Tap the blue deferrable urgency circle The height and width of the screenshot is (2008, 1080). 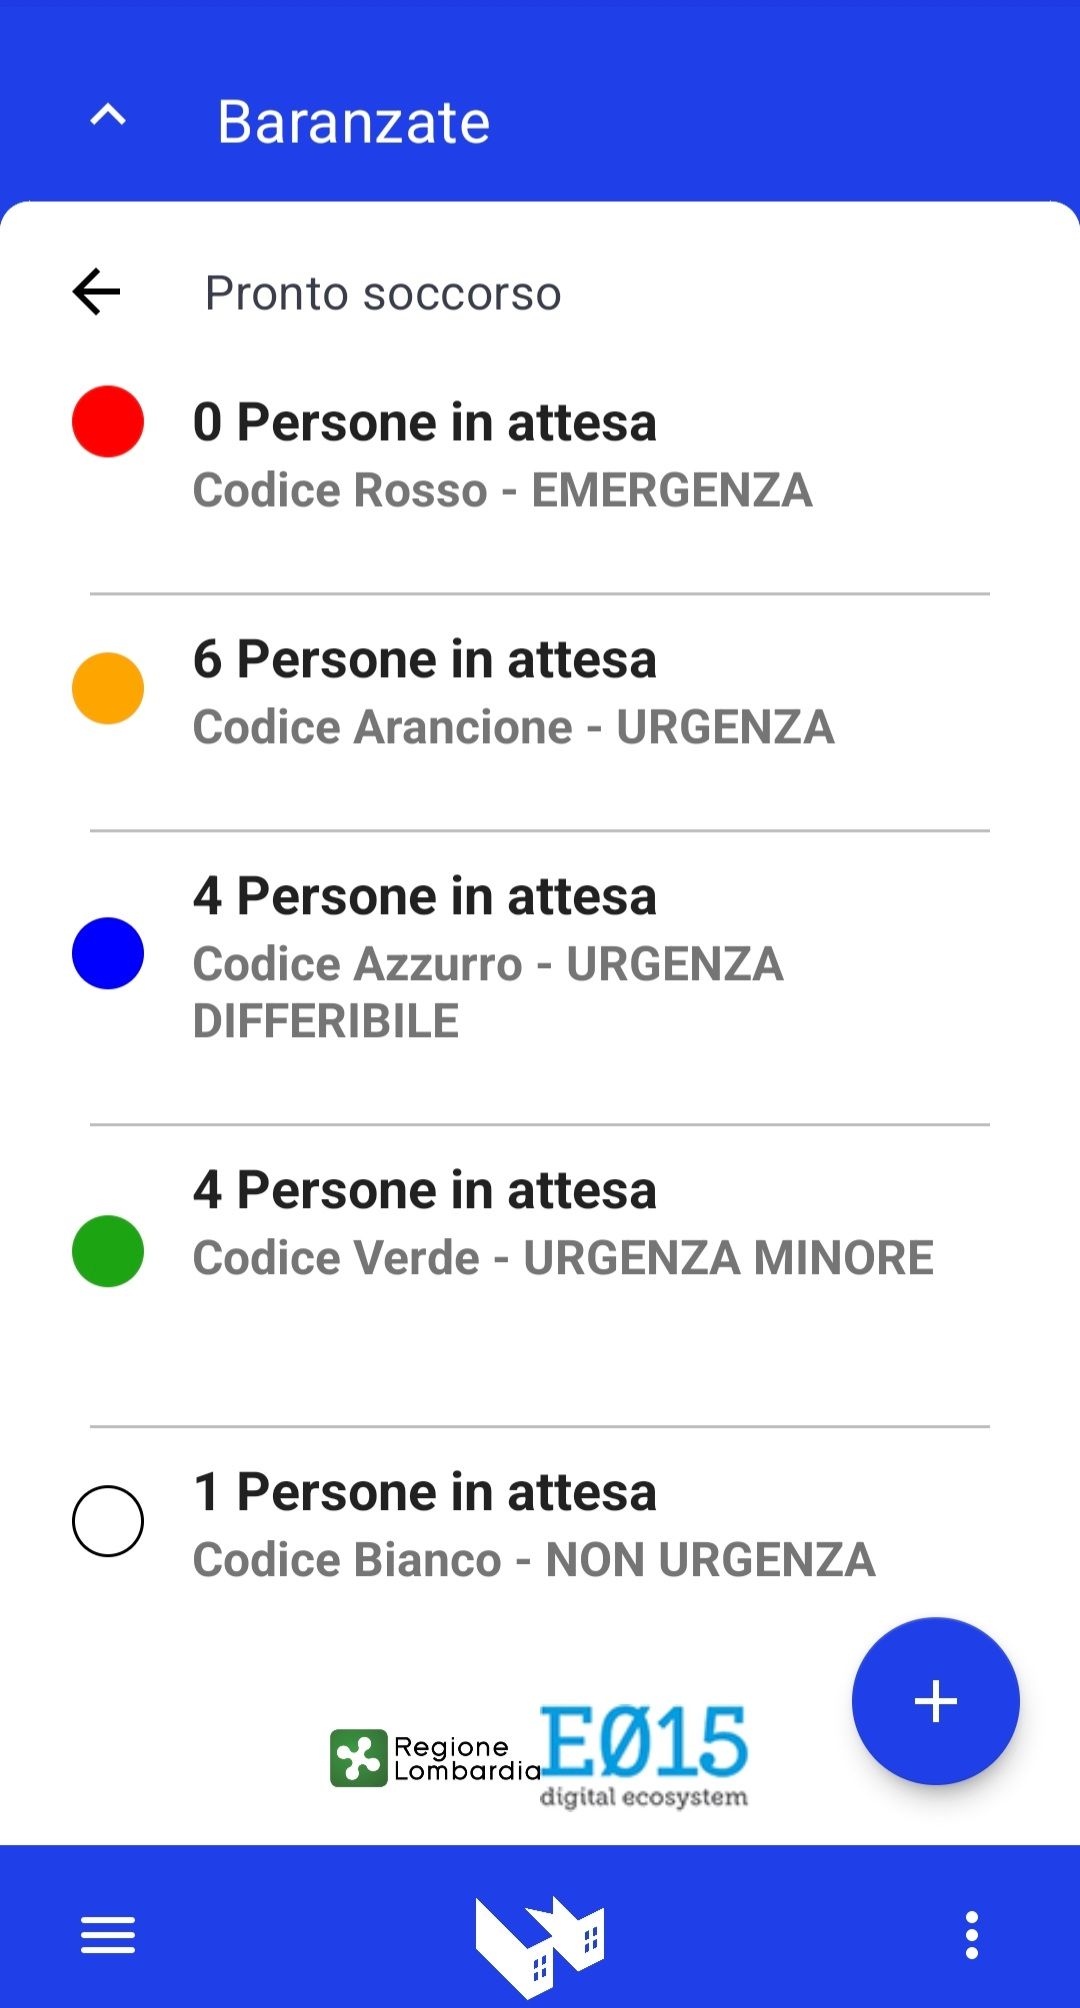[x=108, y=953]
